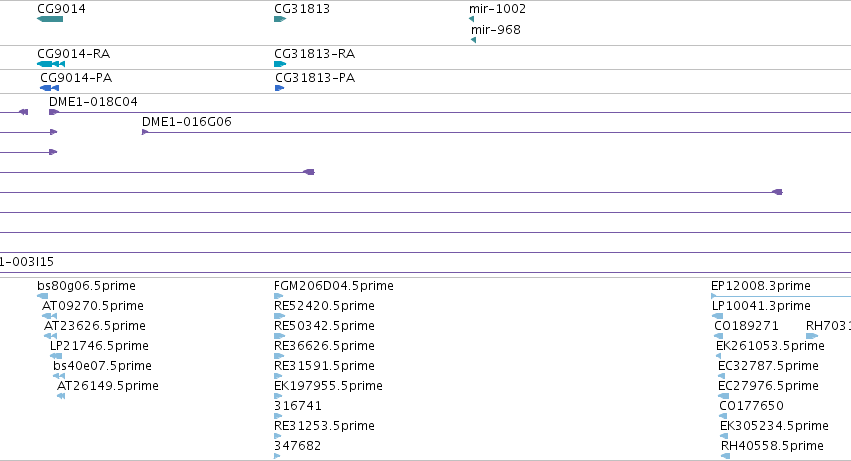Click the DME1-018C04 clone start arrow
Viewport: 851px width, 461px height.
(54, 112)
